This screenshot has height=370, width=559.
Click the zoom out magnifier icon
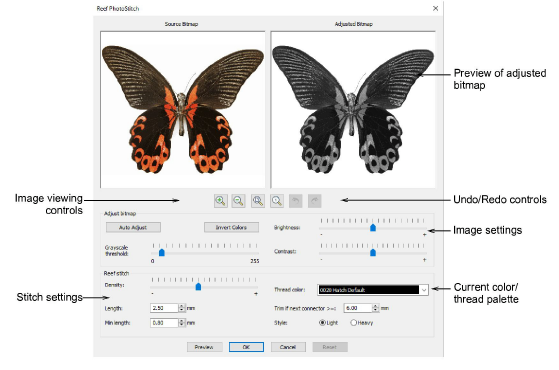pyautogui.click(x=239, y=201)
